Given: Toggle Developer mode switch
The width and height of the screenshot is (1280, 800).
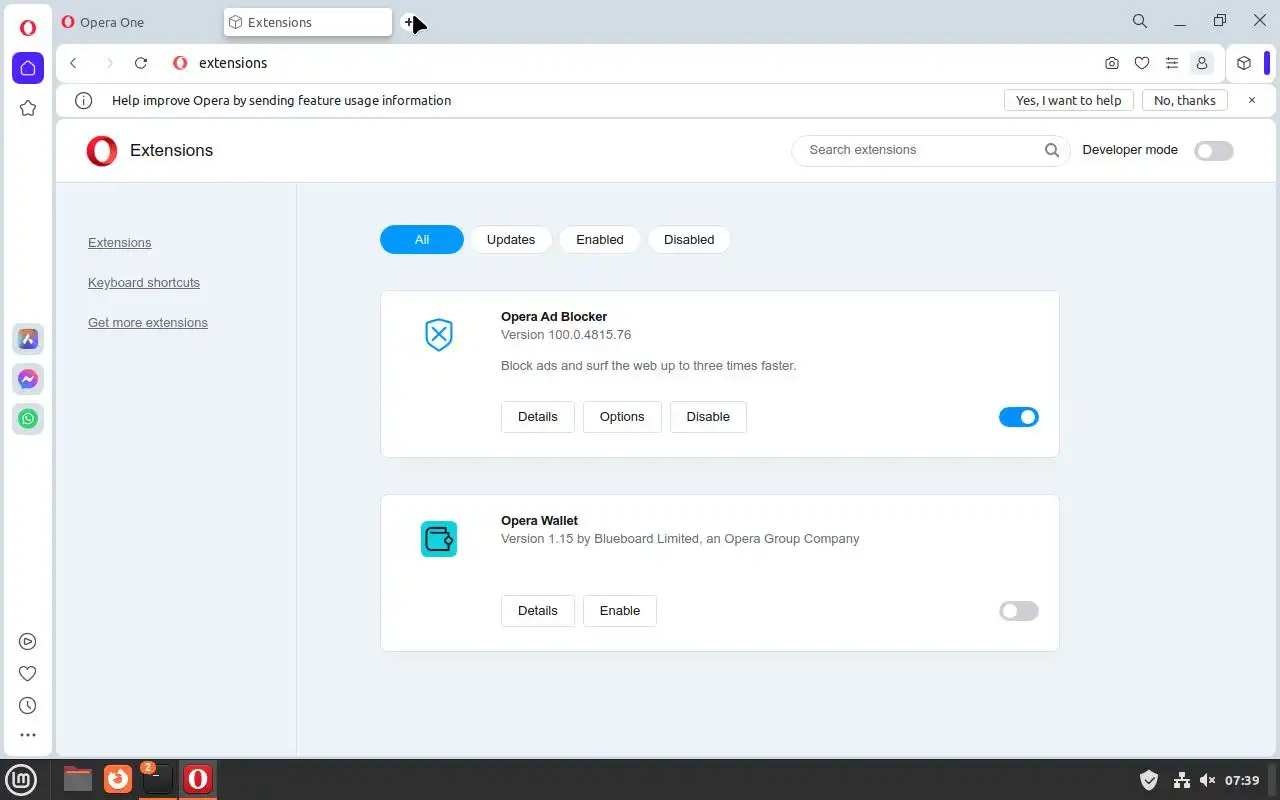Looking at the screenshot, I should 1214,150.
